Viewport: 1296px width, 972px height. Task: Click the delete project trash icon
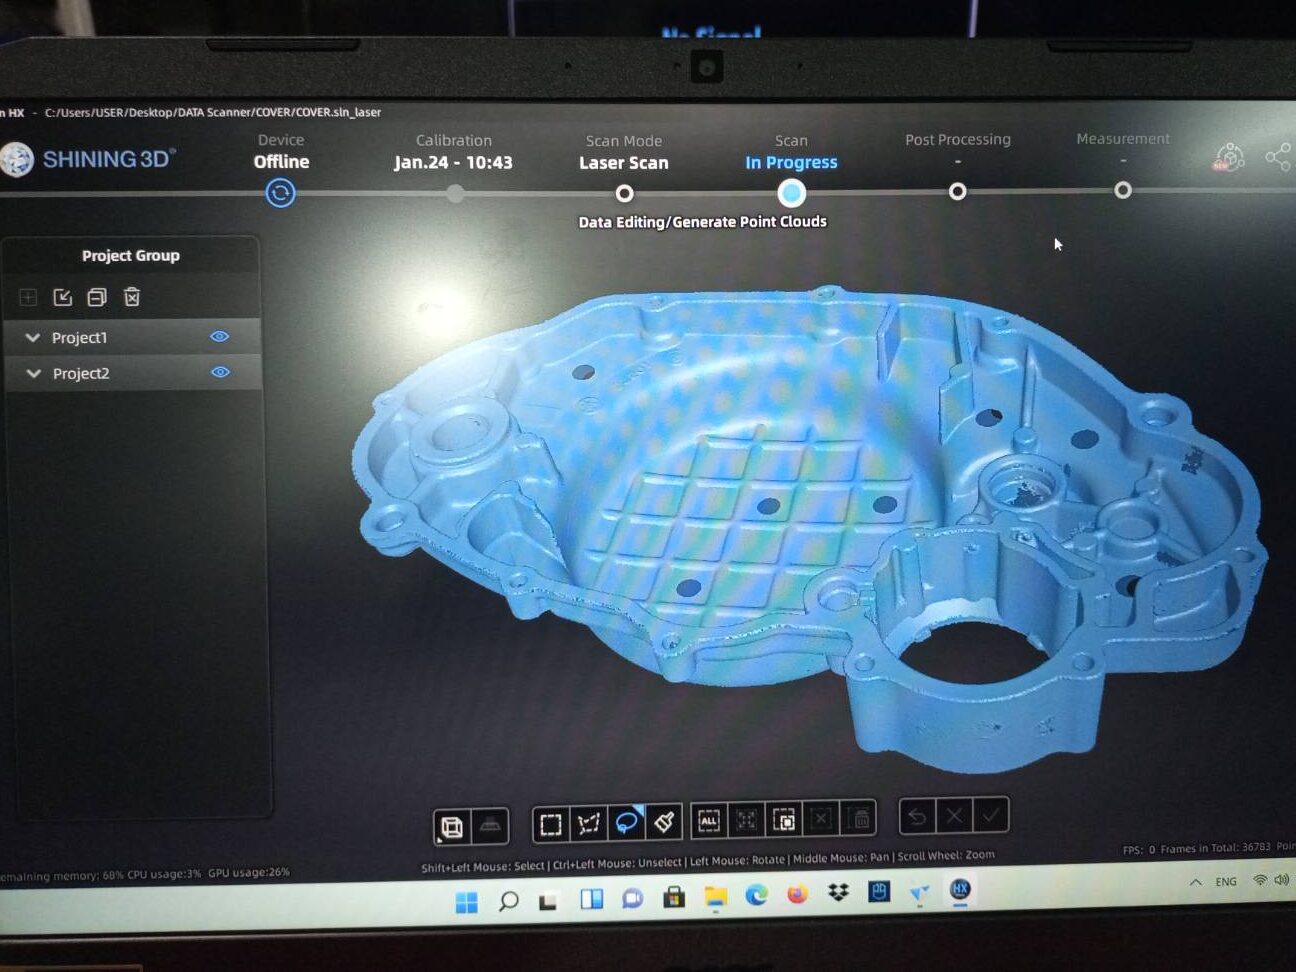click(x=132, y=297)
